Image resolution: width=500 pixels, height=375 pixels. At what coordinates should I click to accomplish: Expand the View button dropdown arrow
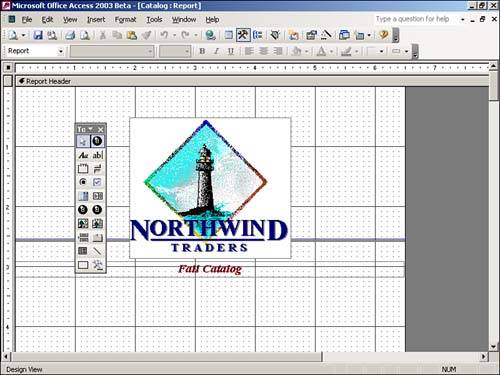[x=24, y=35]
